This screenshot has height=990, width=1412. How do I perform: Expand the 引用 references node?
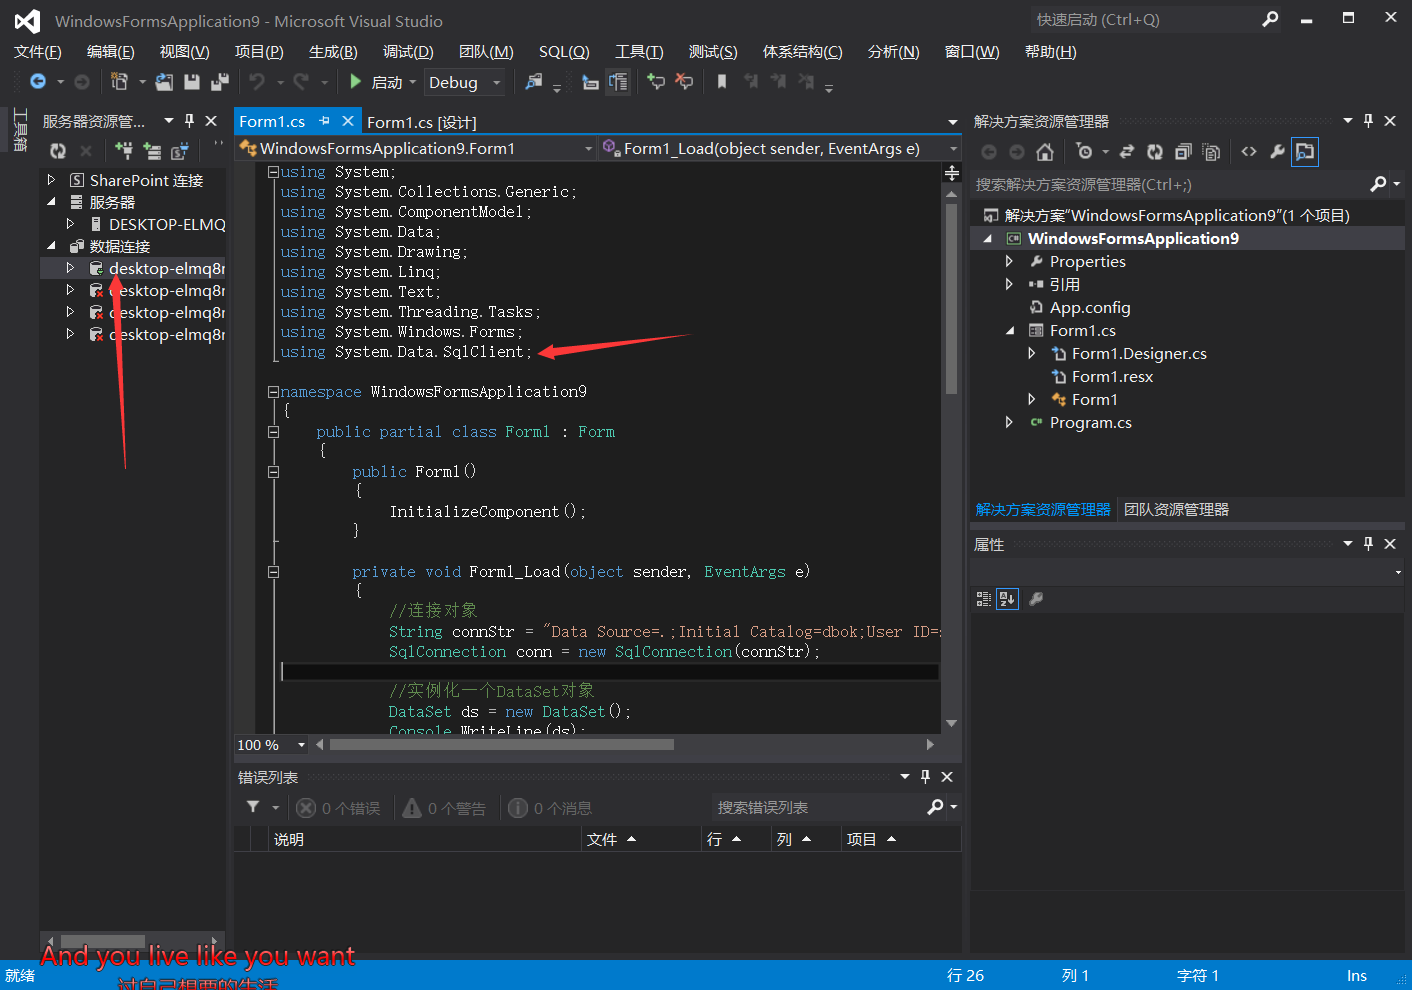[x=1009, y=284]
